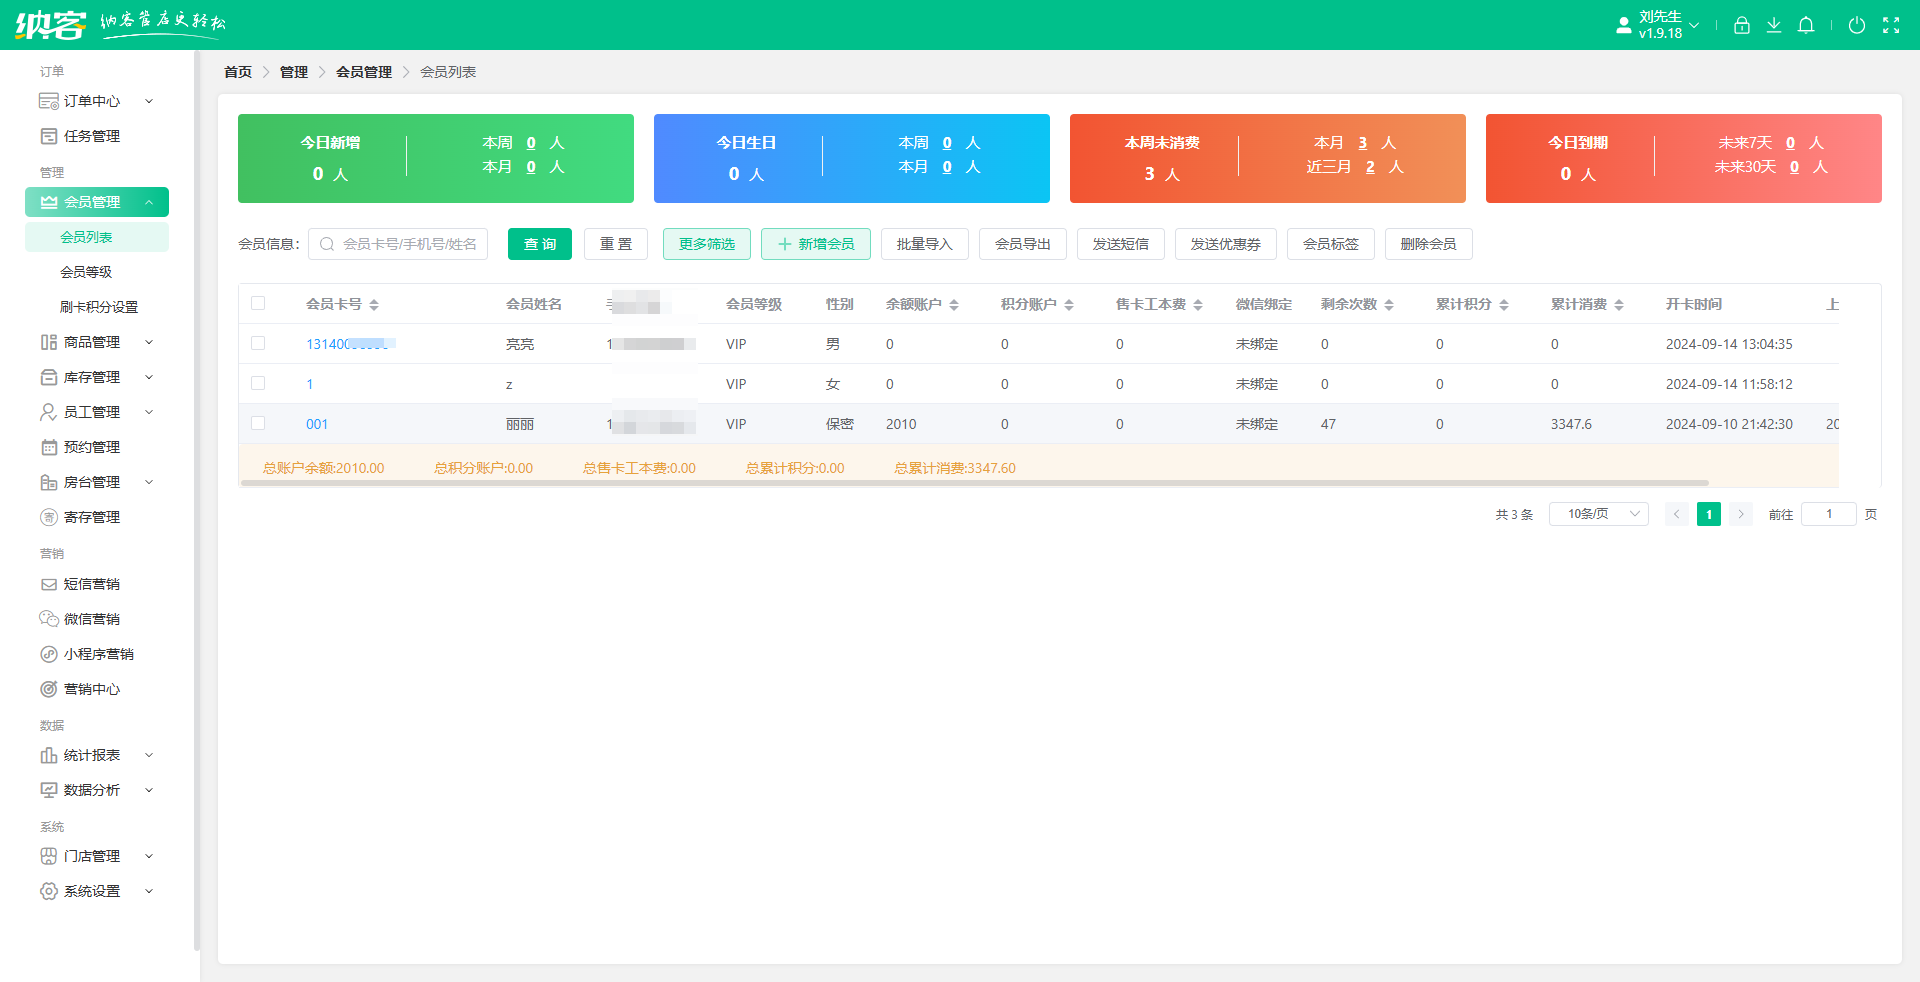Open the 10条/页 page size dropdown

(1597, 513)
